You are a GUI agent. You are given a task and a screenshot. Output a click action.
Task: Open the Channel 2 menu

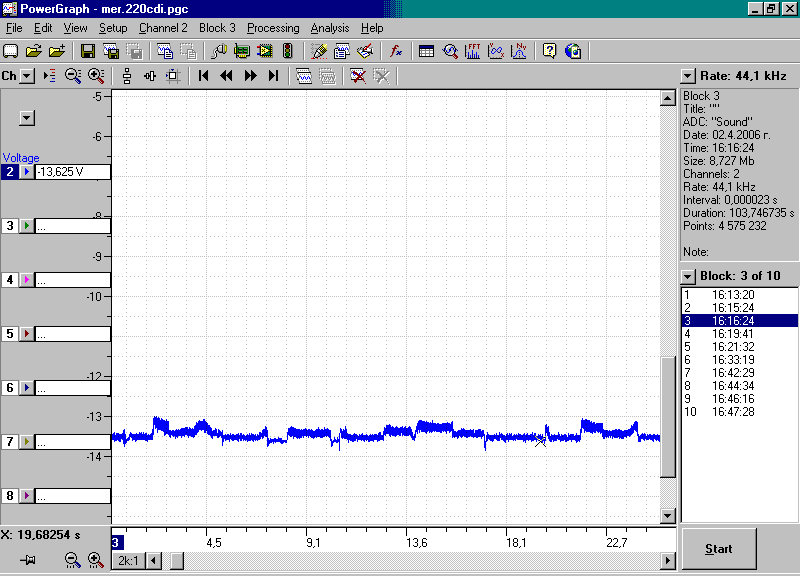point(163,28)
